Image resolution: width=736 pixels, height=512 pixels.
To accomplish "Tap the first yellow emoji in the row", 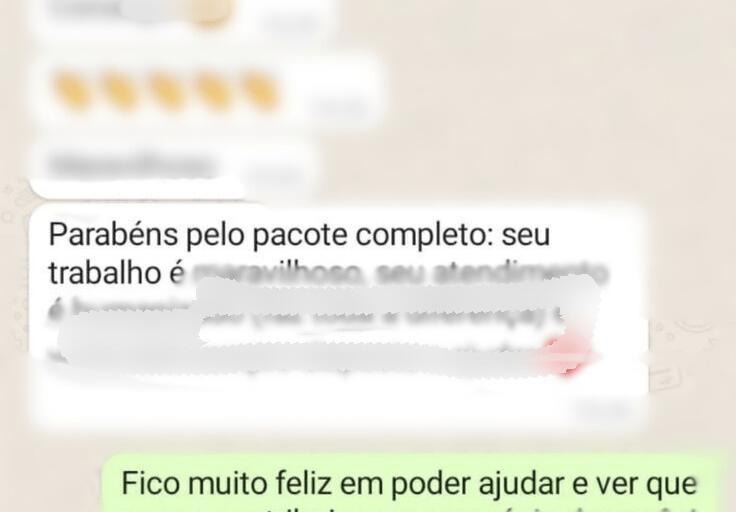I will (71, 91).
